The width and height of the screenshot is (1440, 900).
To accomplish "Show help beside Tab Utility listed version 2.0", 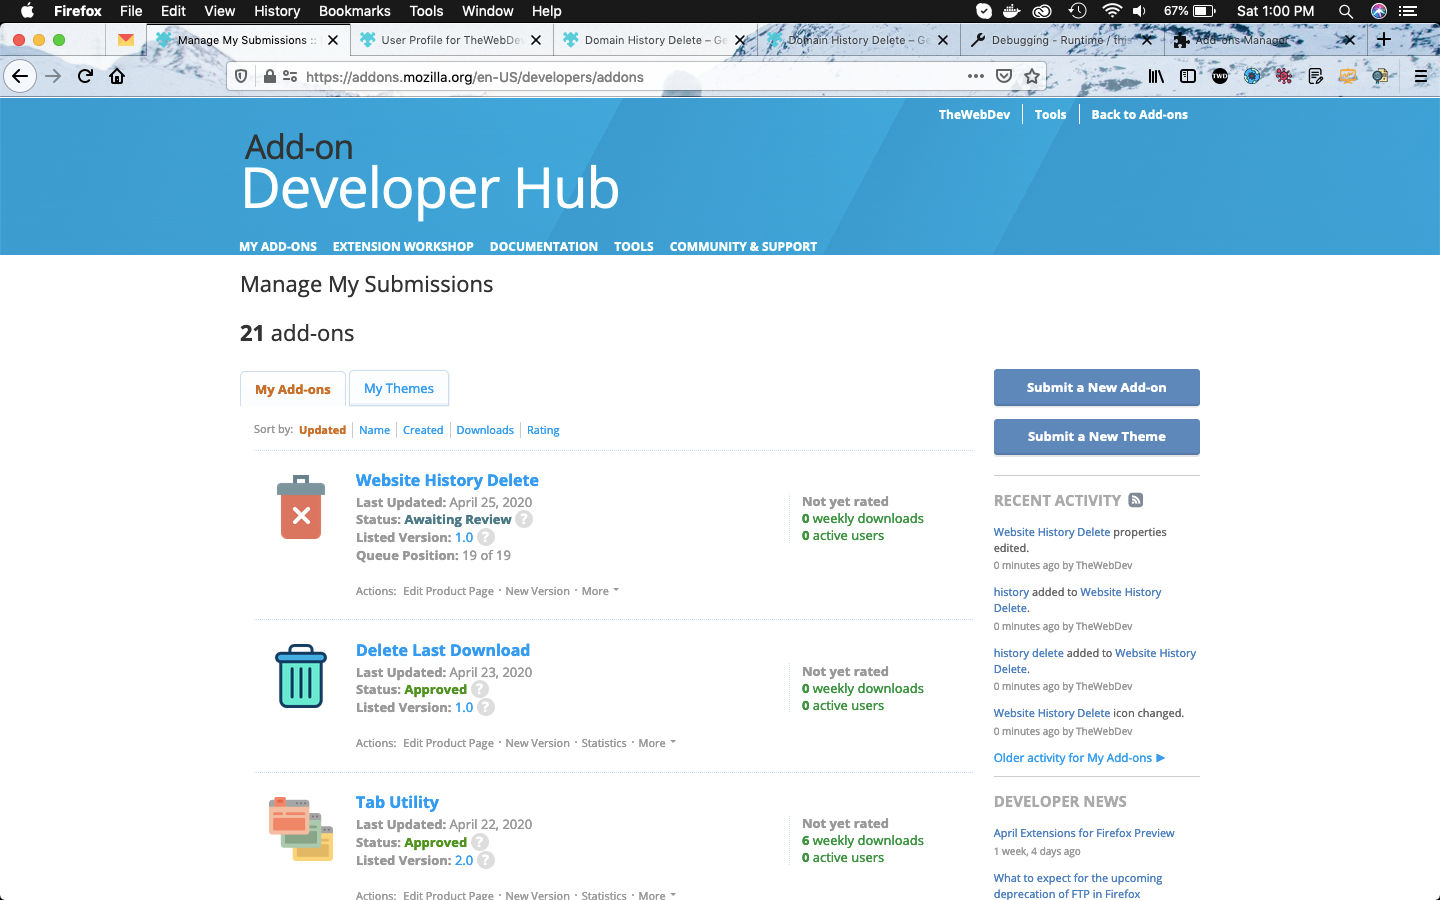I will point(486,860).
